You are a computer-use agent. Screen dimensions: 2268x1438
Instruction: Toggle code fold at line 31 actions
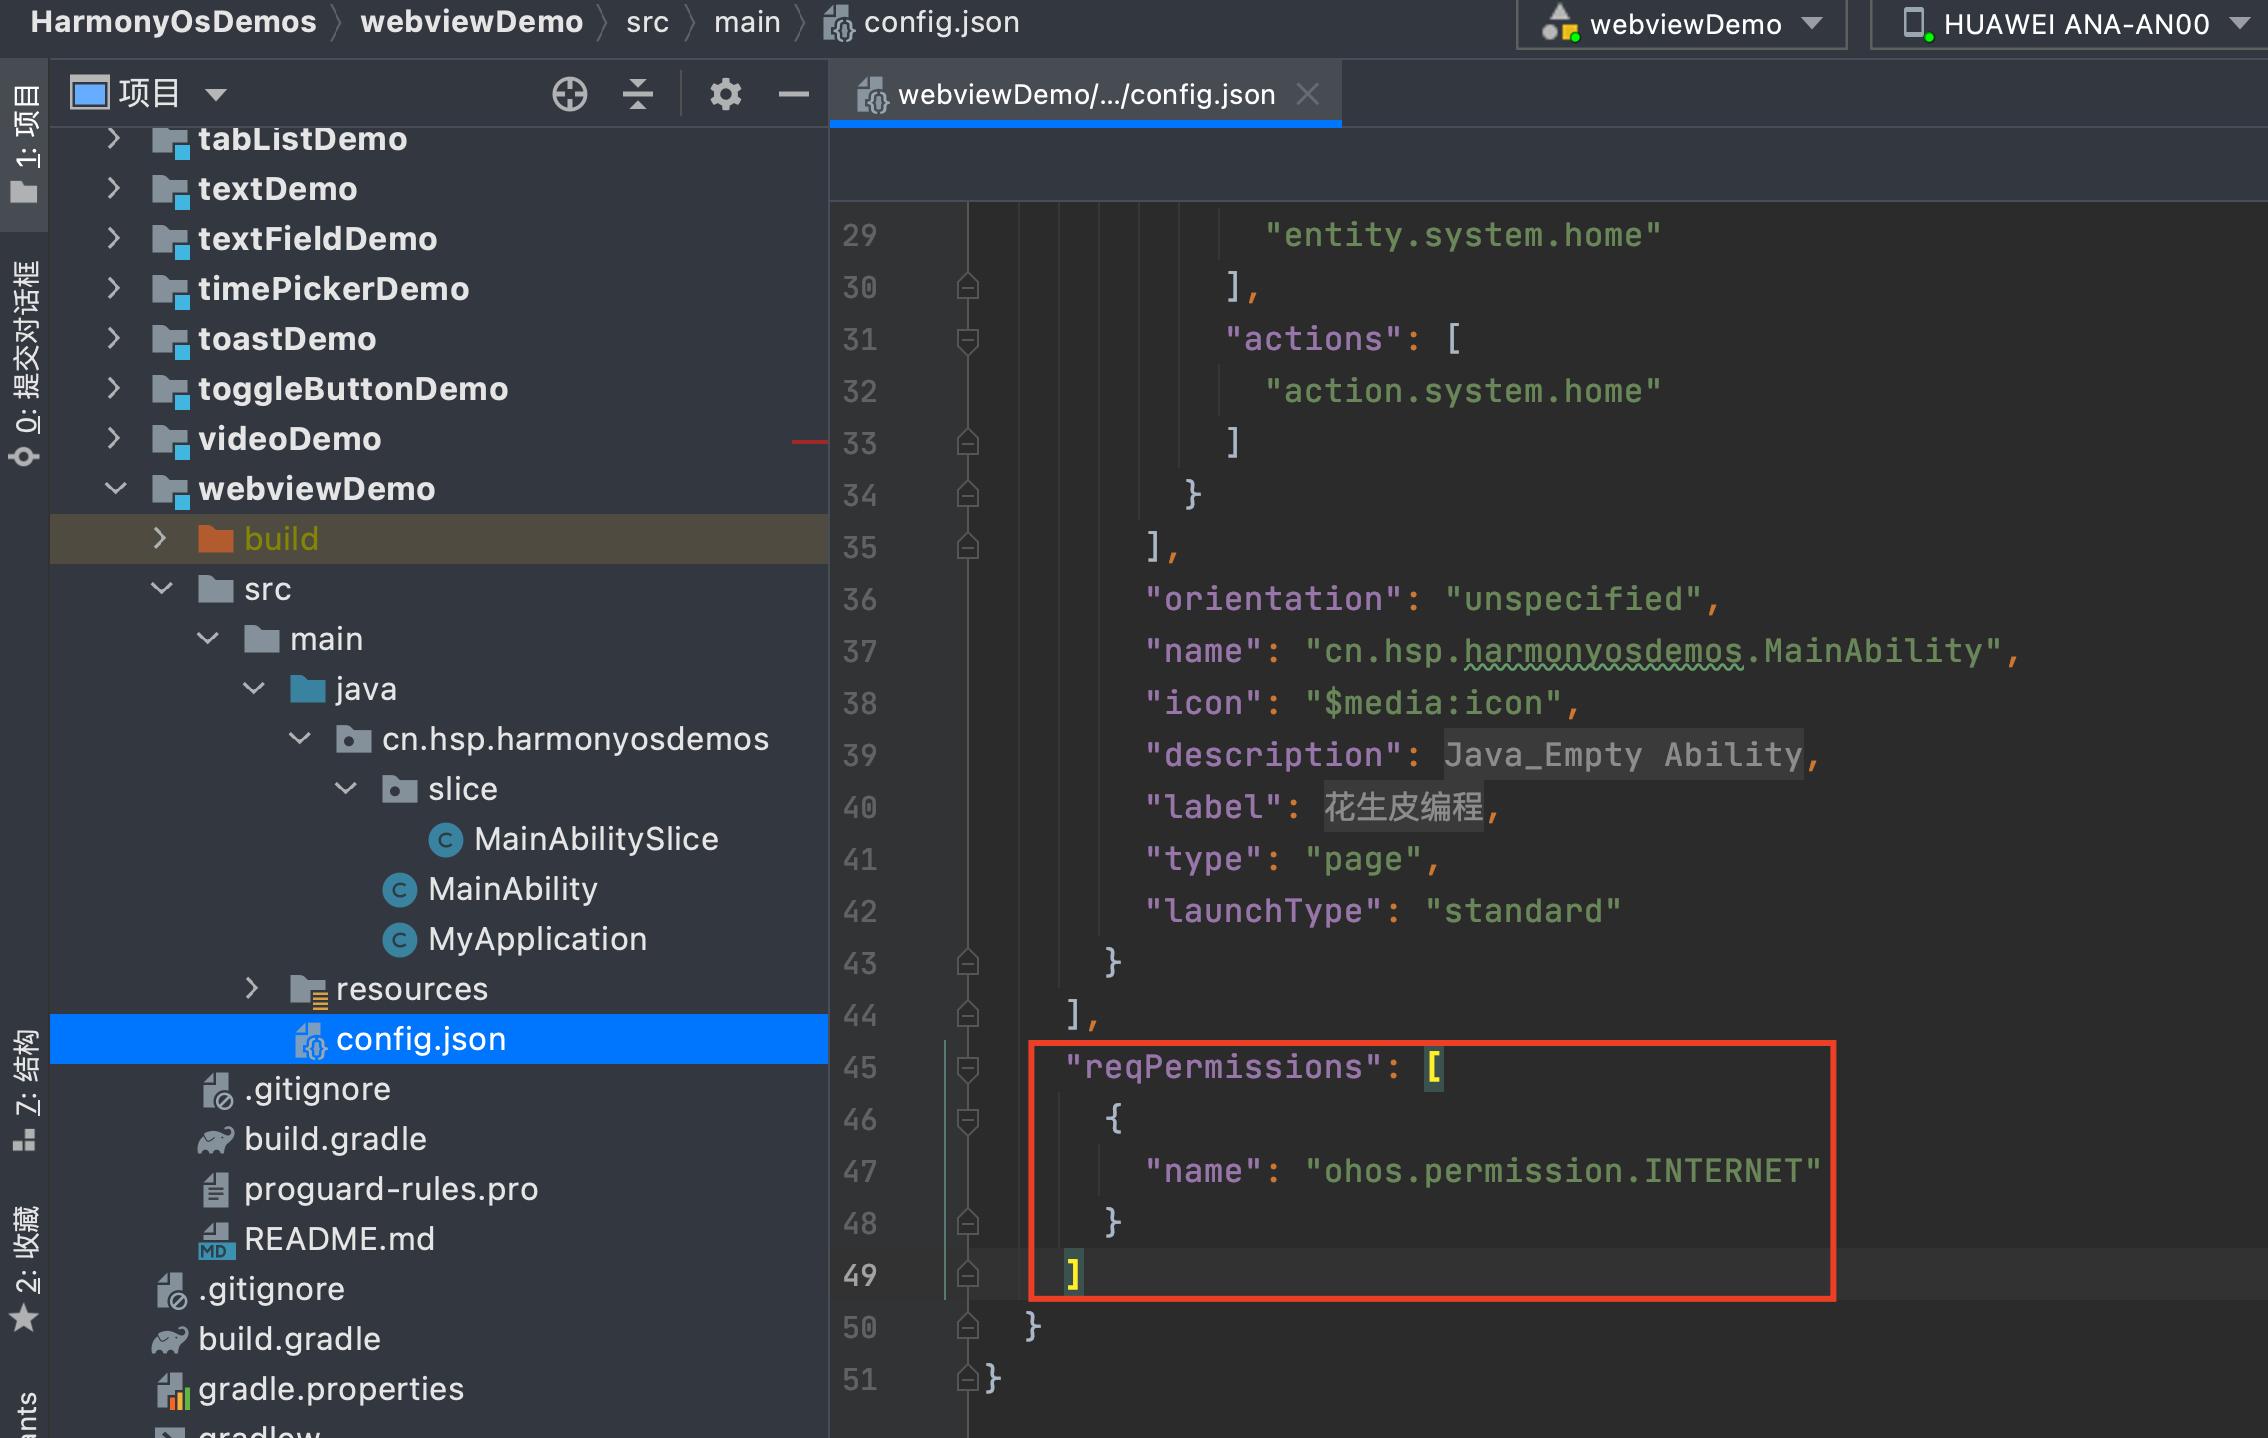tap(967, 340)
